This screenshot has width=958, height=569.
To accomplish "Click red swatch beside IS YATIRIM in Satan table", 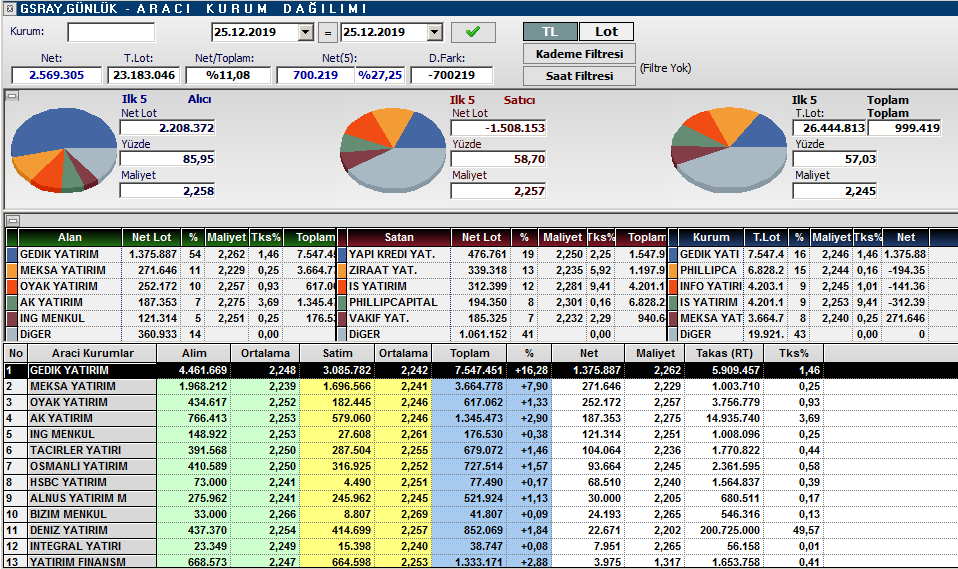I will (342, 286).
